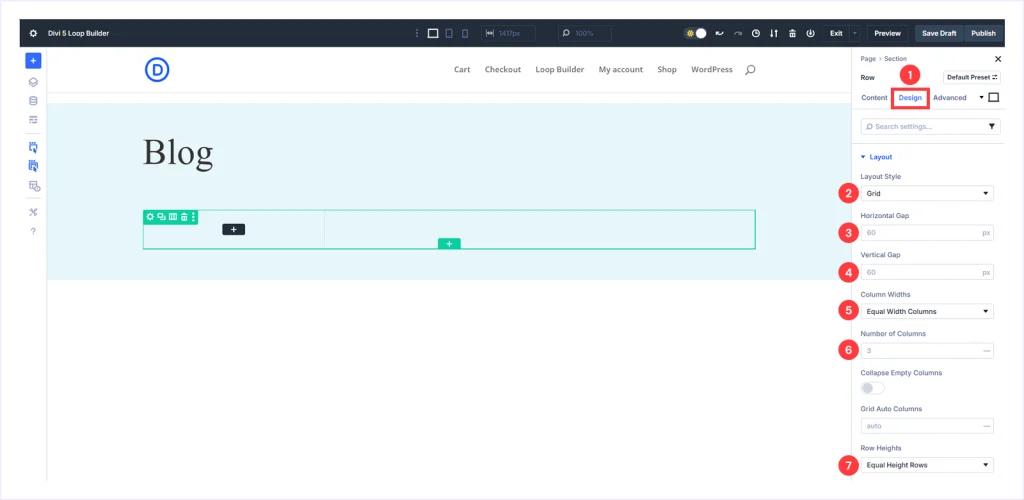Open the page settings sliders icon in the sidebar
Image resolution: width=1024 pixels, height=500 pixels.
(33, 120)
